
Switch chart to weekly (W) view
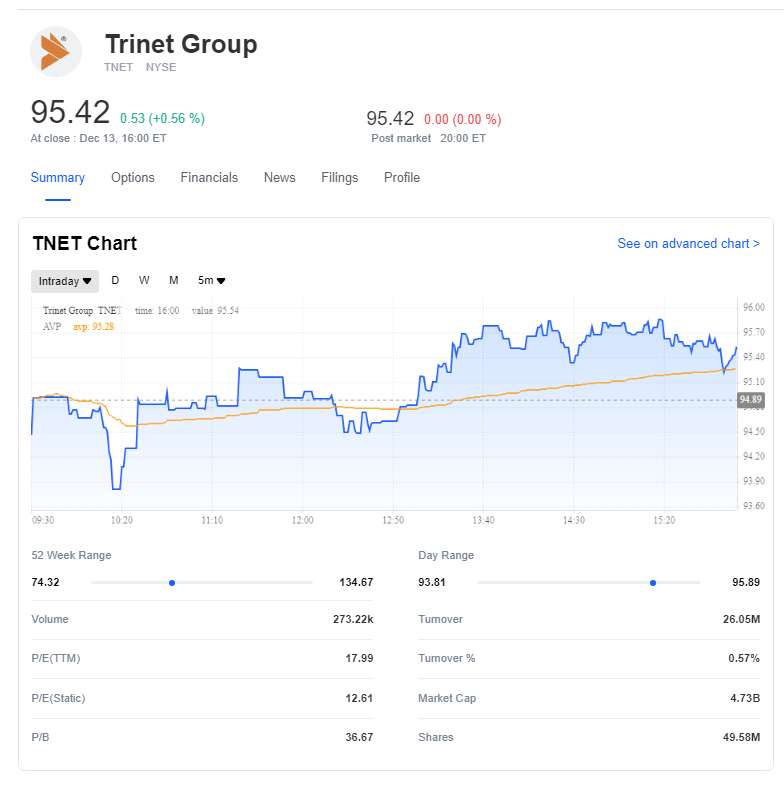point(144,281)
